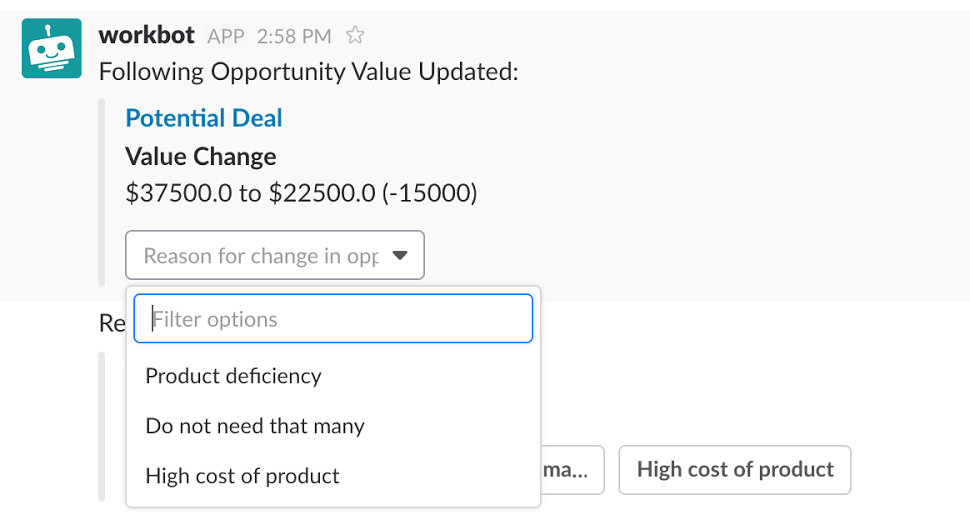Viewport: 970px width, 515px height.
Task: Click the gray attachment bar beside Potential Deal
Action: pyautogui.click(x=102, y=192)
